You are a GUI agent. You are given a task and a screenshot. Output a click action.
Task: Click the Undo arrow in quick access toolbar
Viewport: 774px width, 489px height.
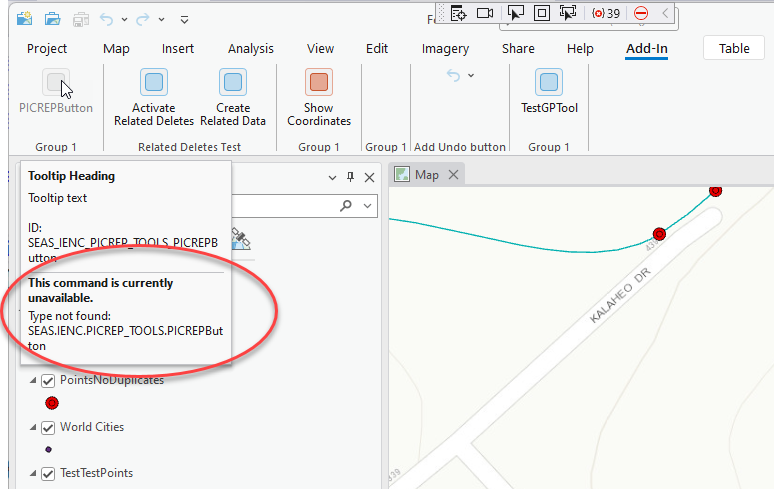107,19
